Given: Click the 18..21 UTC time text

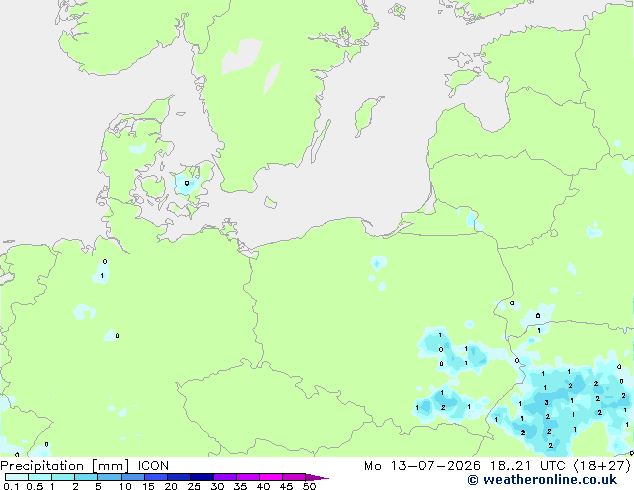Looking at the screenshot, I should click(x=527, y=466).
